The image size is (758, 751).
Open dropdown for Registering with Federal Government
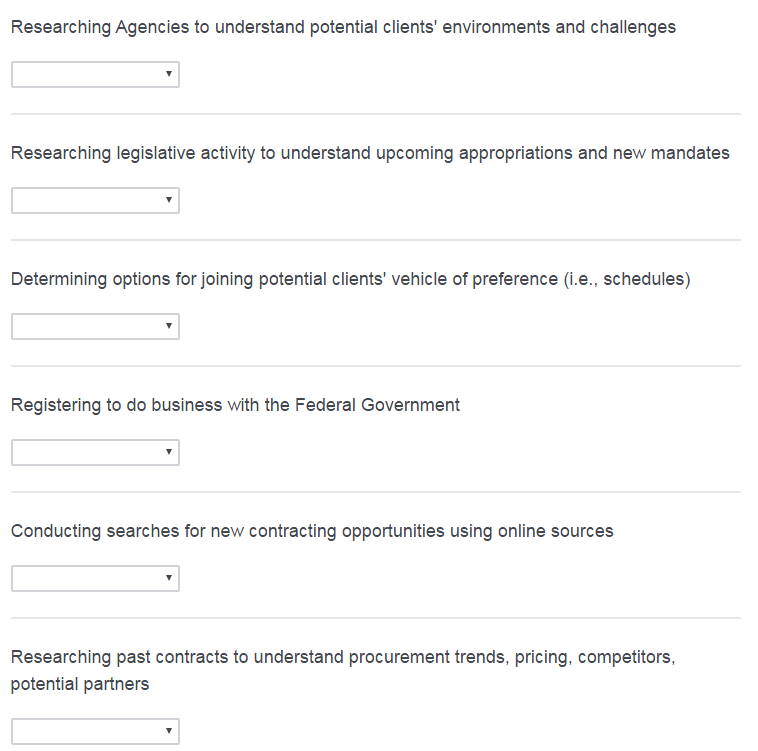(x=95, y=453)
